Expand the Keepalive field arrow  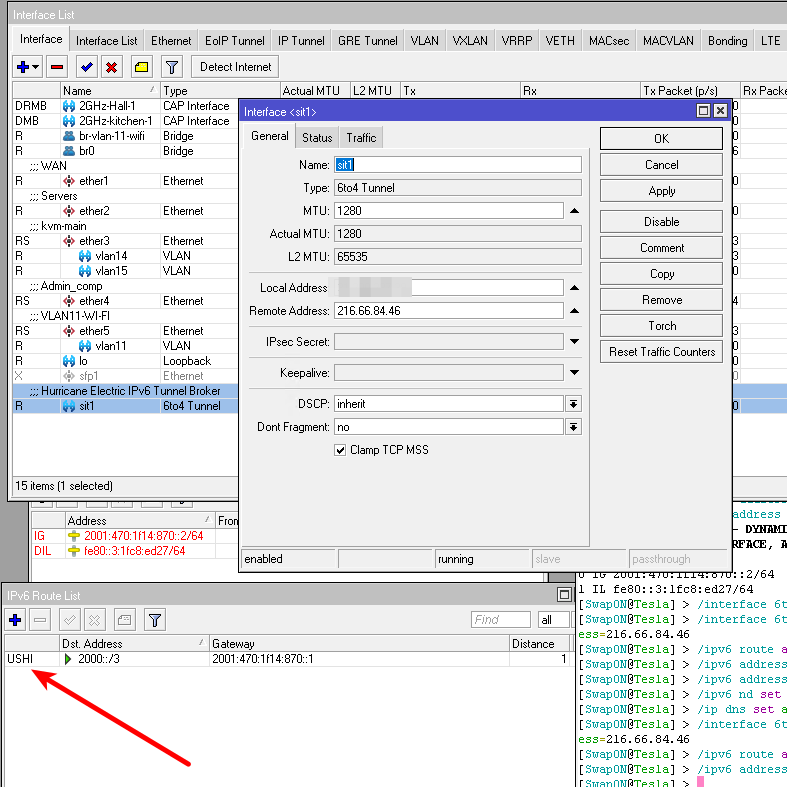tap(575, 373)
